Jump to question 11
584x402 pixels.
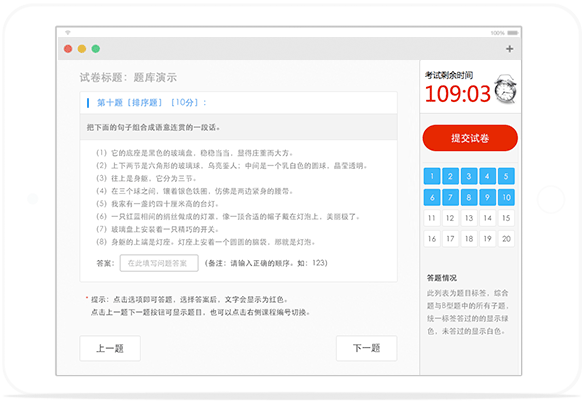coord(432,218)
